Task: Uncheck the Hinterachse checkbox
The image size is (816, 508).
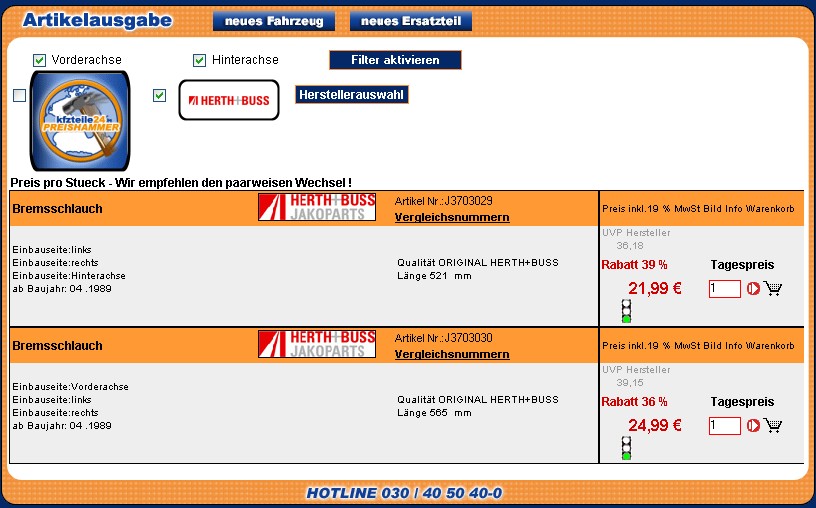Action: pos(199,60)
